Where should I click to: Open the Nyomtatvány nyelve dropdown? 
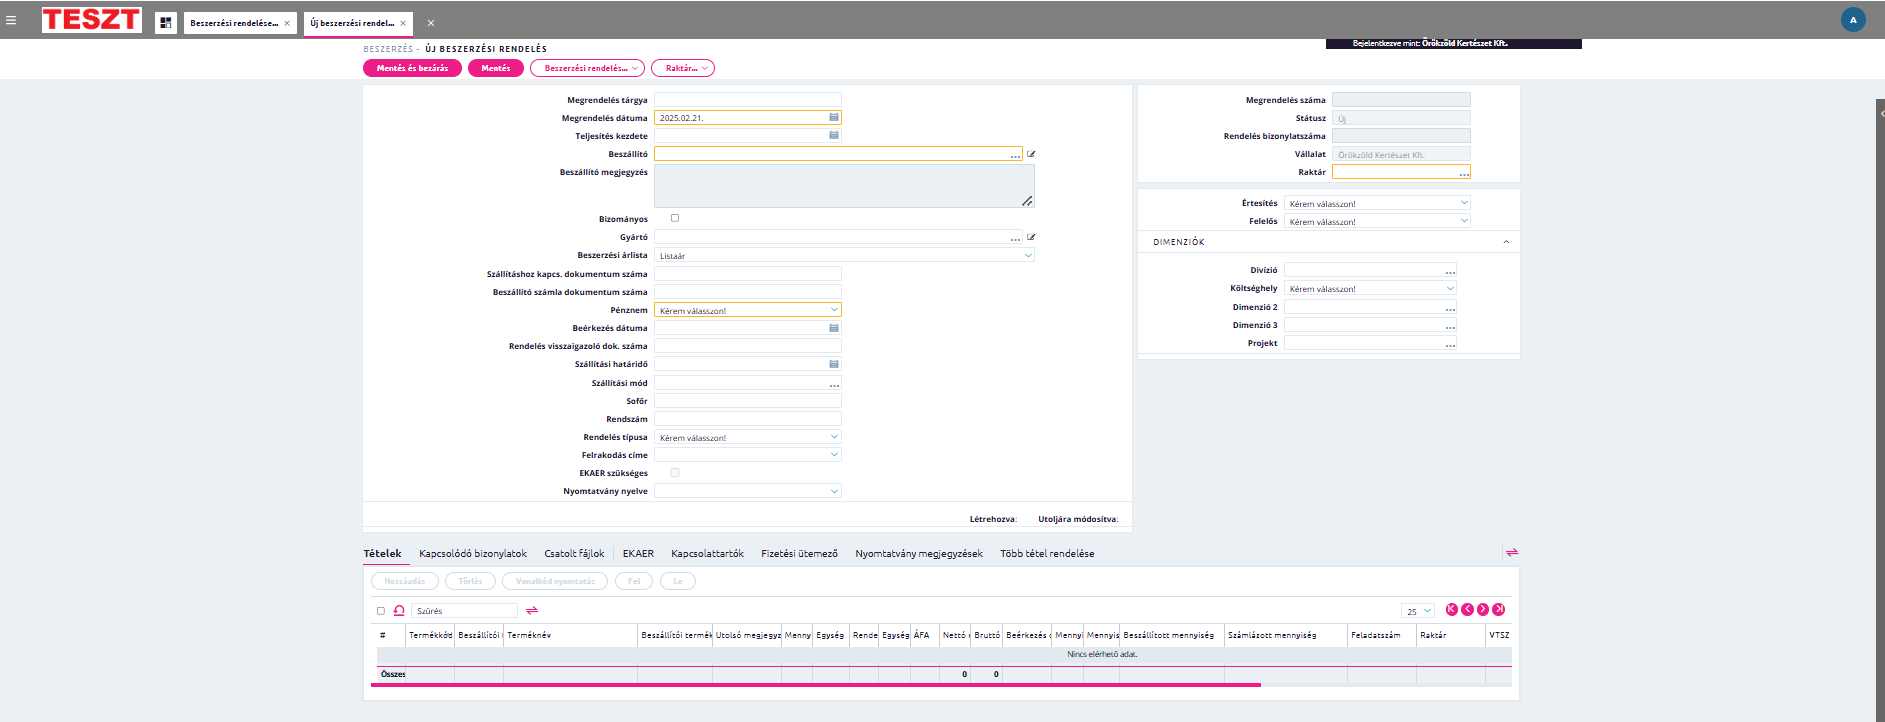click(x=748, y=491)
